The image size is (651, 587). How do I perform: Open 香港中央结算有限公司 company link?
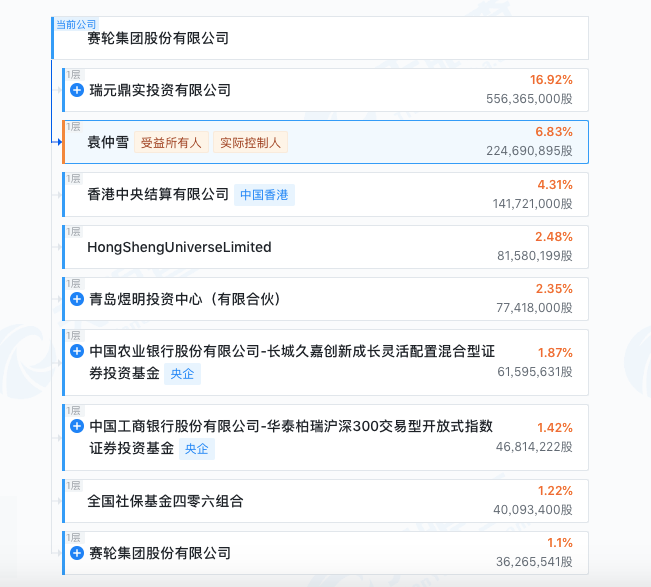(158, 194)
